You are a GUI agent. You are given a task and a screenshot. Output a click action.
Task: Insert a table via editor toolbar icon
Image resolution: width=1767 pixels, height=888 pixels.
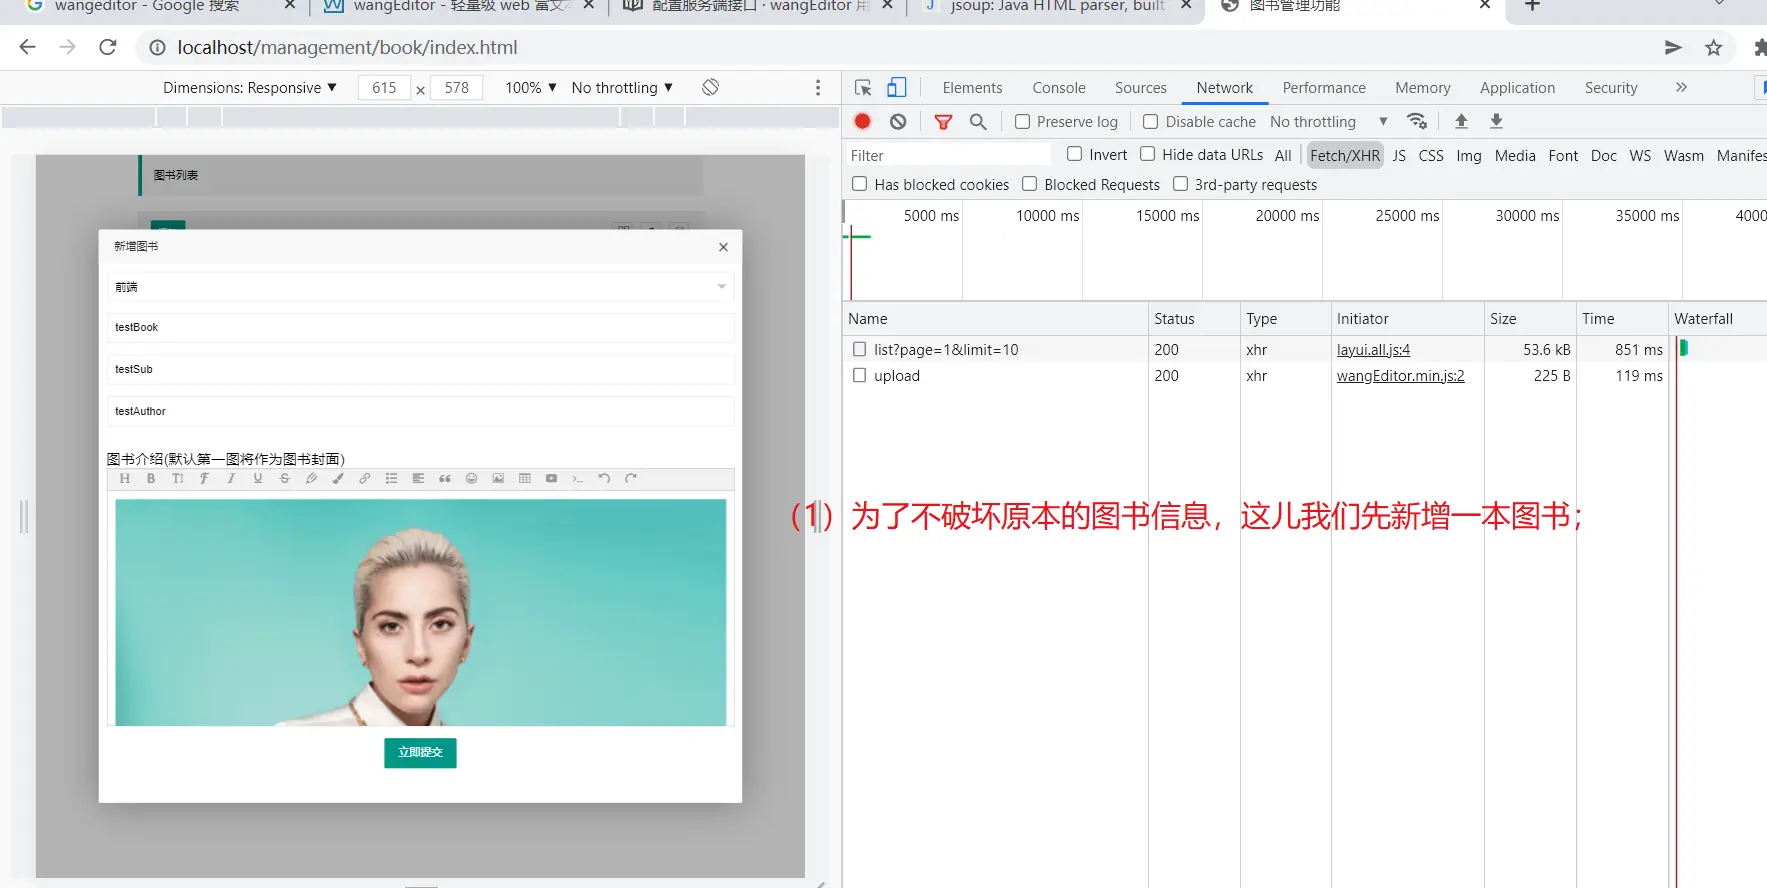click(525, 479)
